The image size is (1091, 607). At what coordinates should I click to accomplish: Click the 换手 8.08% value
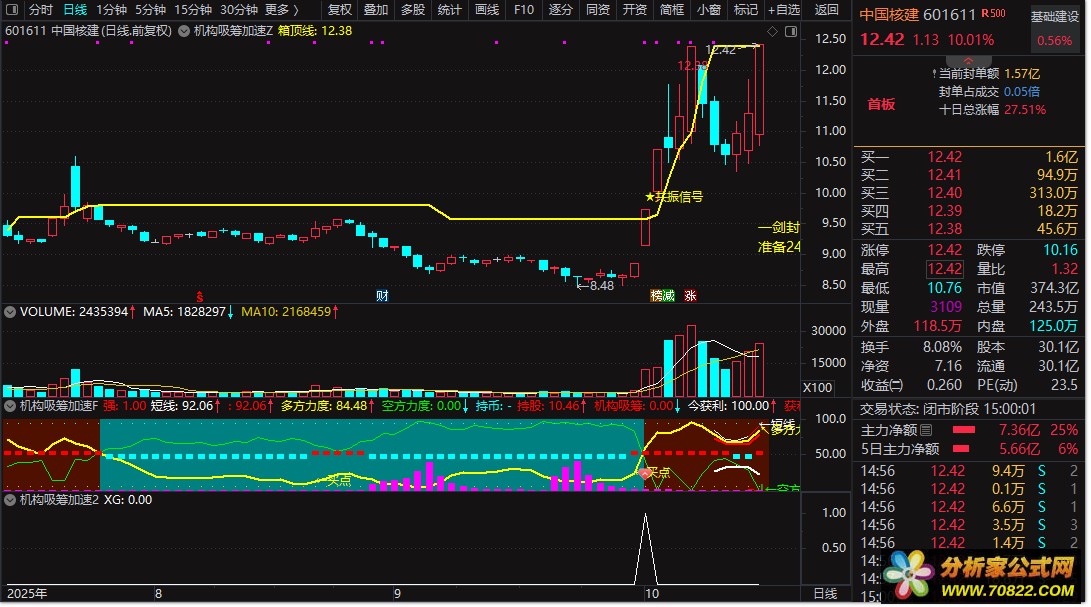click(x=943, y=347)
